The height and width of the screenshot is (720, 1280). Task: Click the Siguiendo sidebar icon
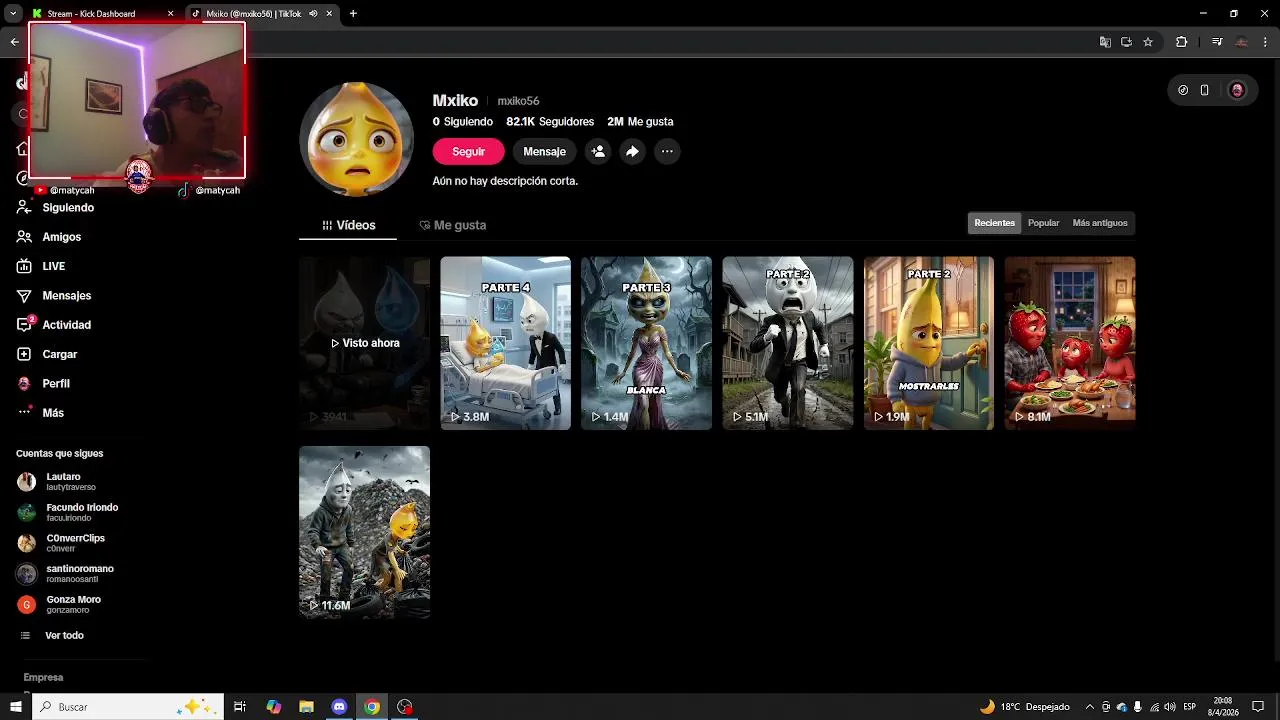24,208
